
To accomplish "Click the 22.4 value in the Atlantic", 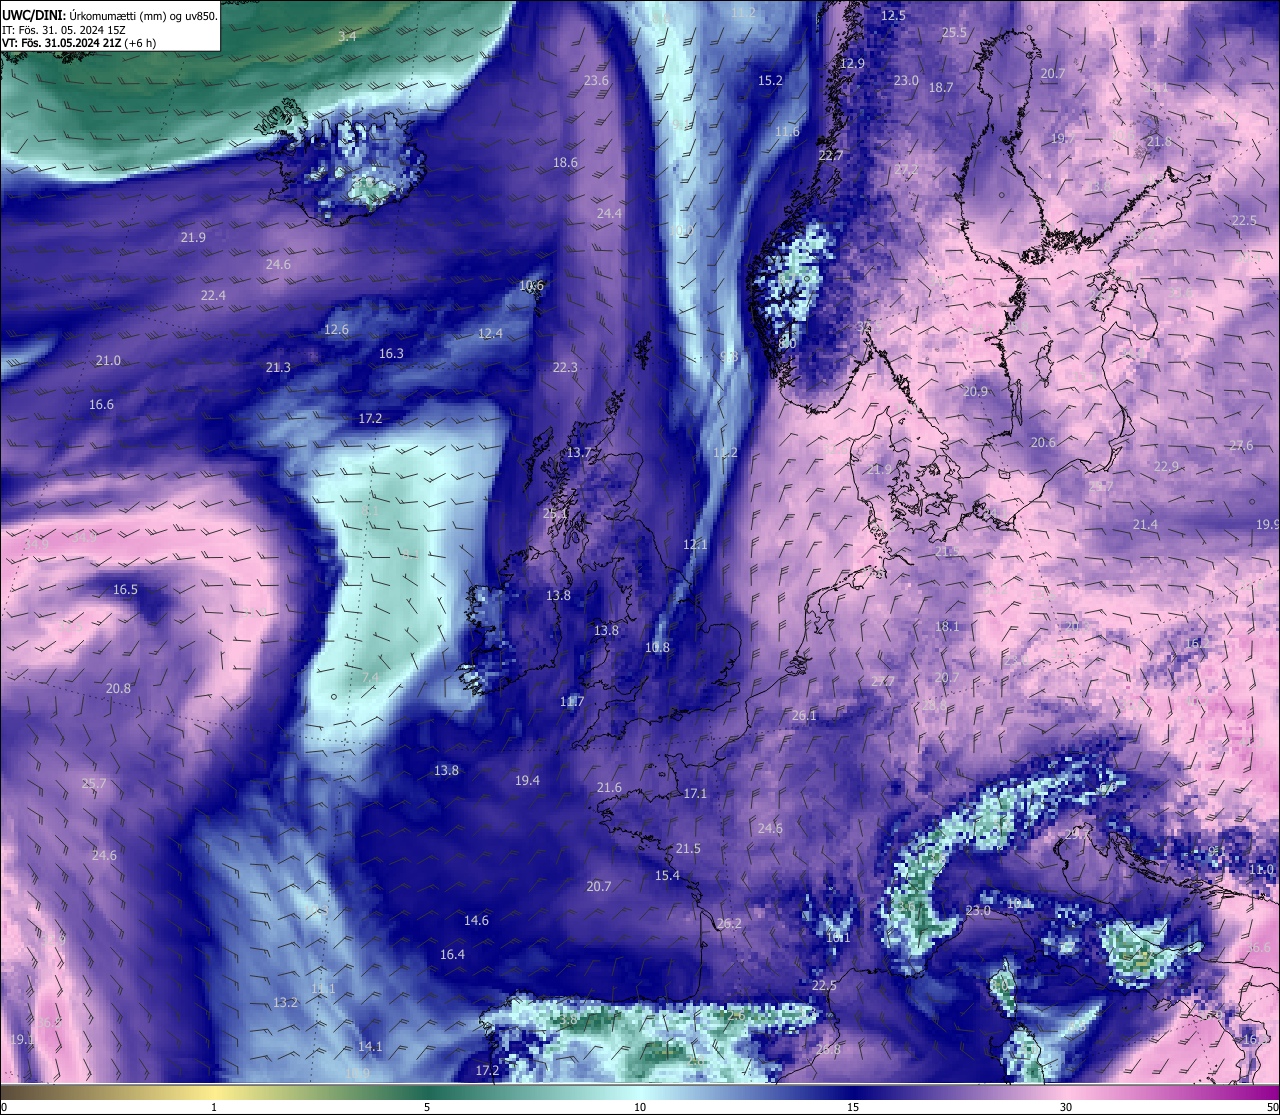I will tap(213, 296).
